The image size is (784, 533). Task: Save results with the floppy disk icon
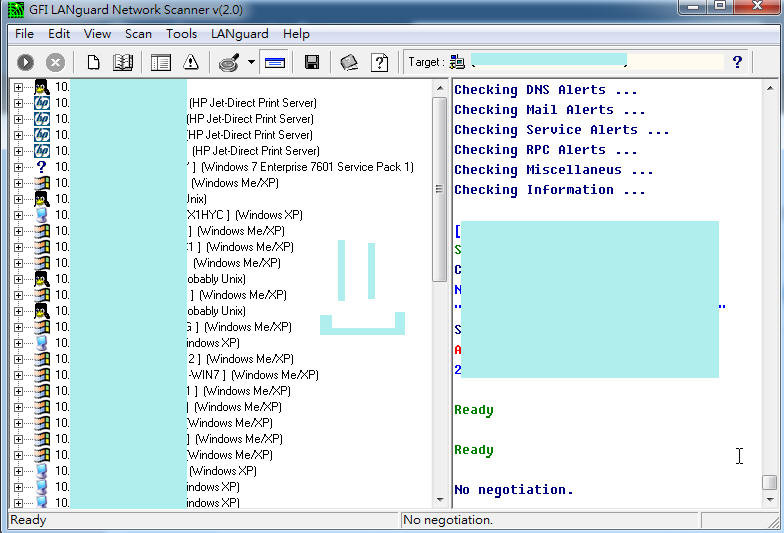[312, 62]
